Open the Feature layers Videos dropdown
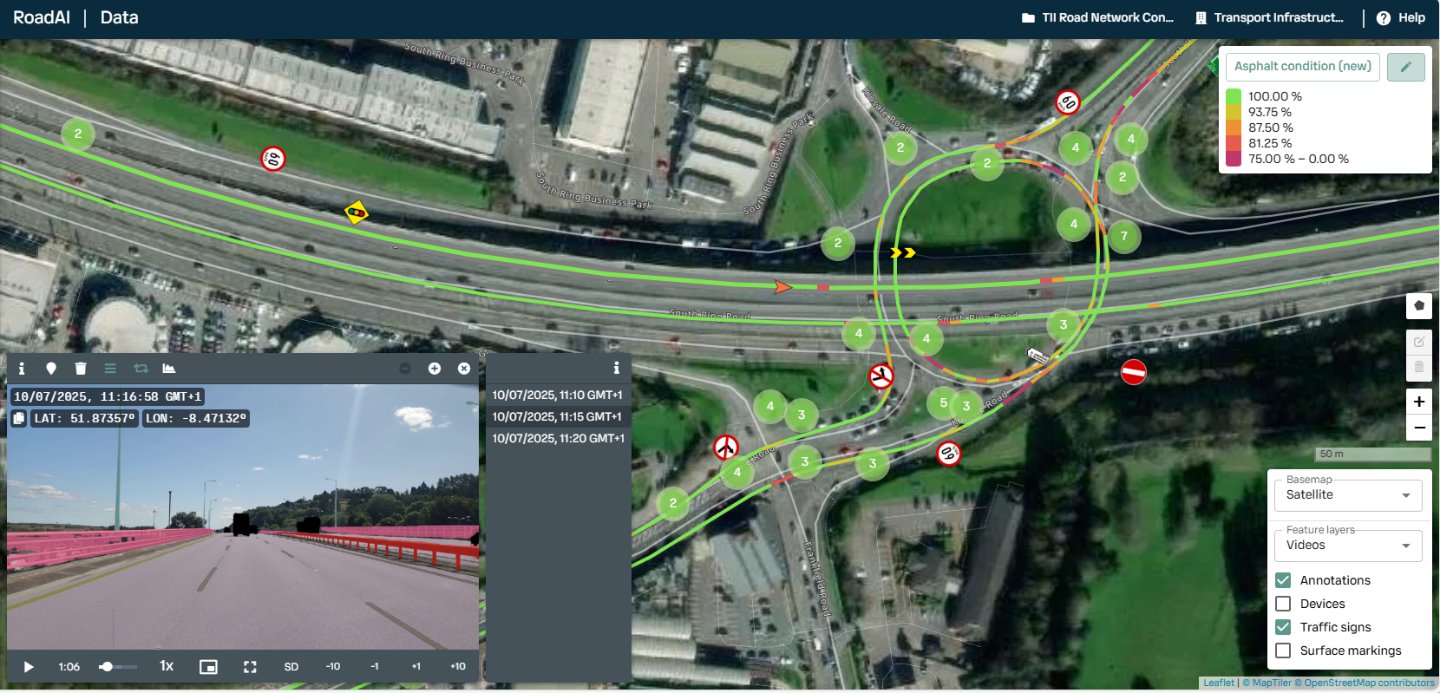The height and width of the screenshot is (693, 1440). click(x=1348, y=545)
